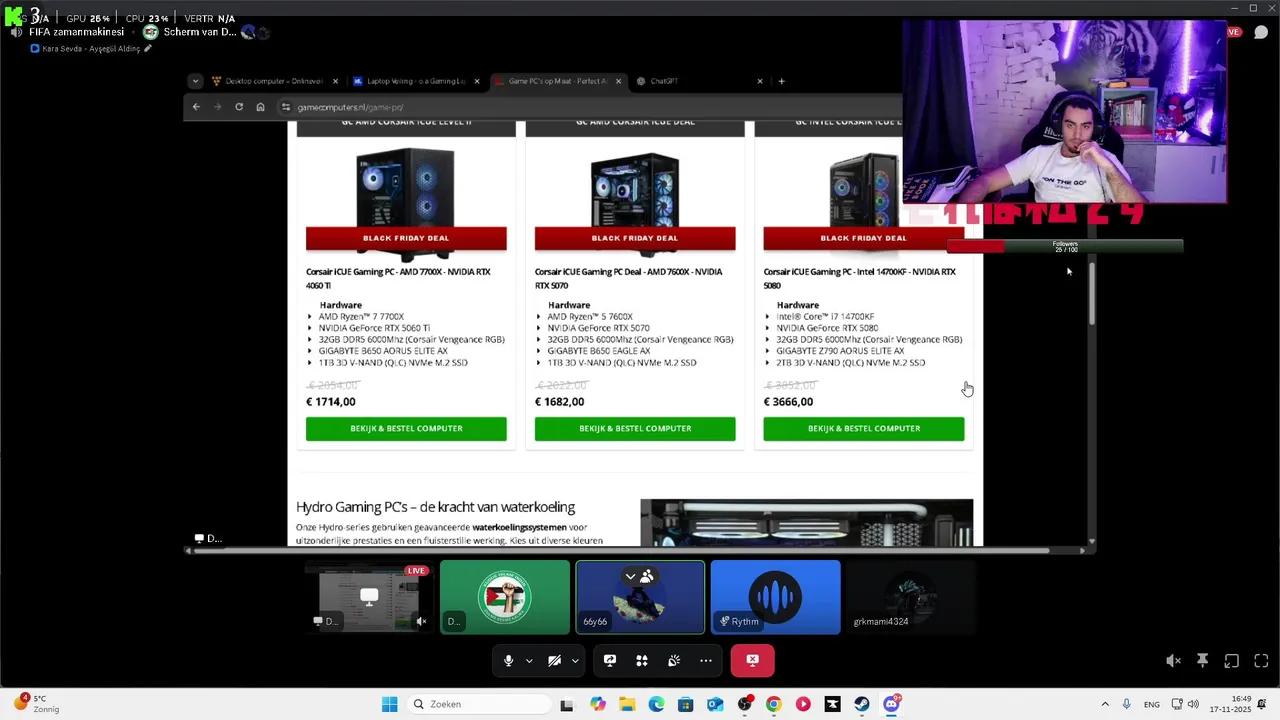Click the horizontal scrollbar under the stream
Screen dimensions: 1280x720
pyautogui.click(x=620, y=550)
